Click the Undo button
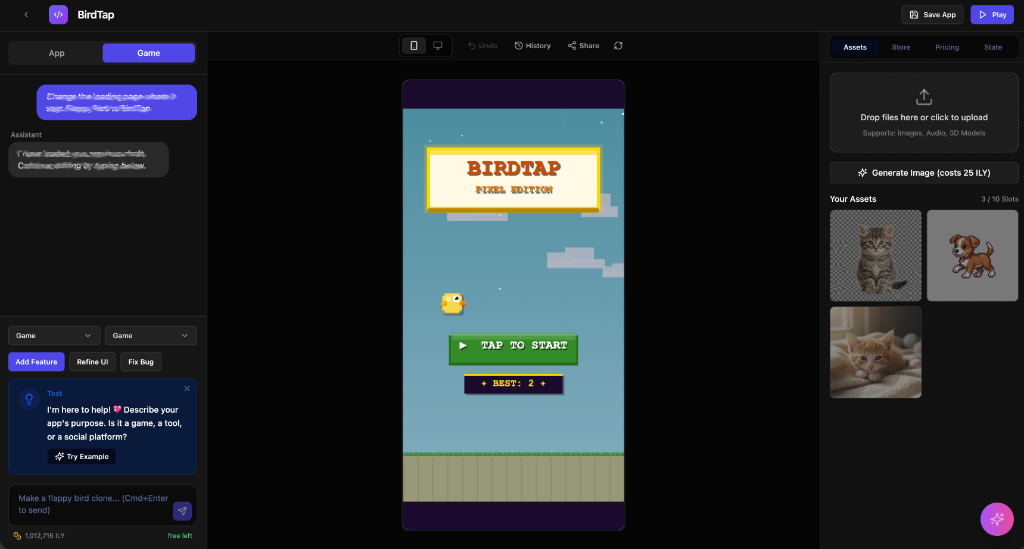This screenshot has height=549, width=1024. pos(483,46)
